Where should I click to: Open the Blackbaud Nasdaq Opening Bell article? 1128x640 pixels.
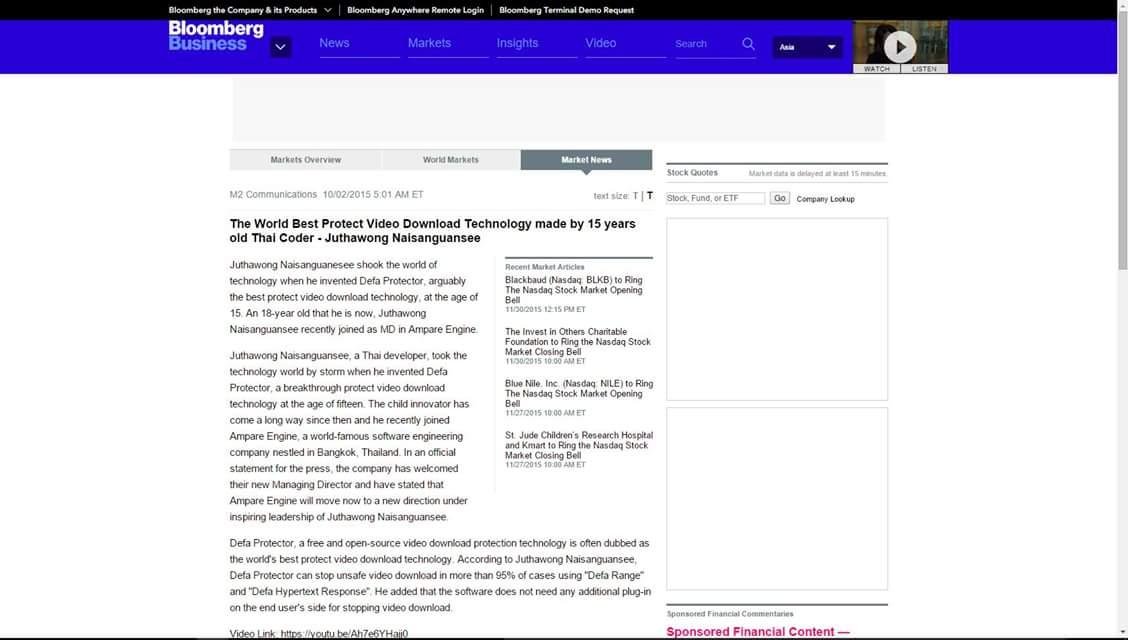pos(573,290)
